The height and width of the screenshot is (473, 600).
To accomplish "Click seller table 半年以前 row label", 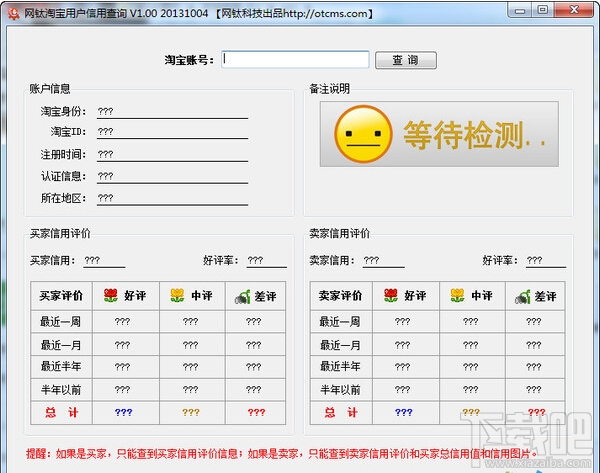I will (x=340, y=390).
